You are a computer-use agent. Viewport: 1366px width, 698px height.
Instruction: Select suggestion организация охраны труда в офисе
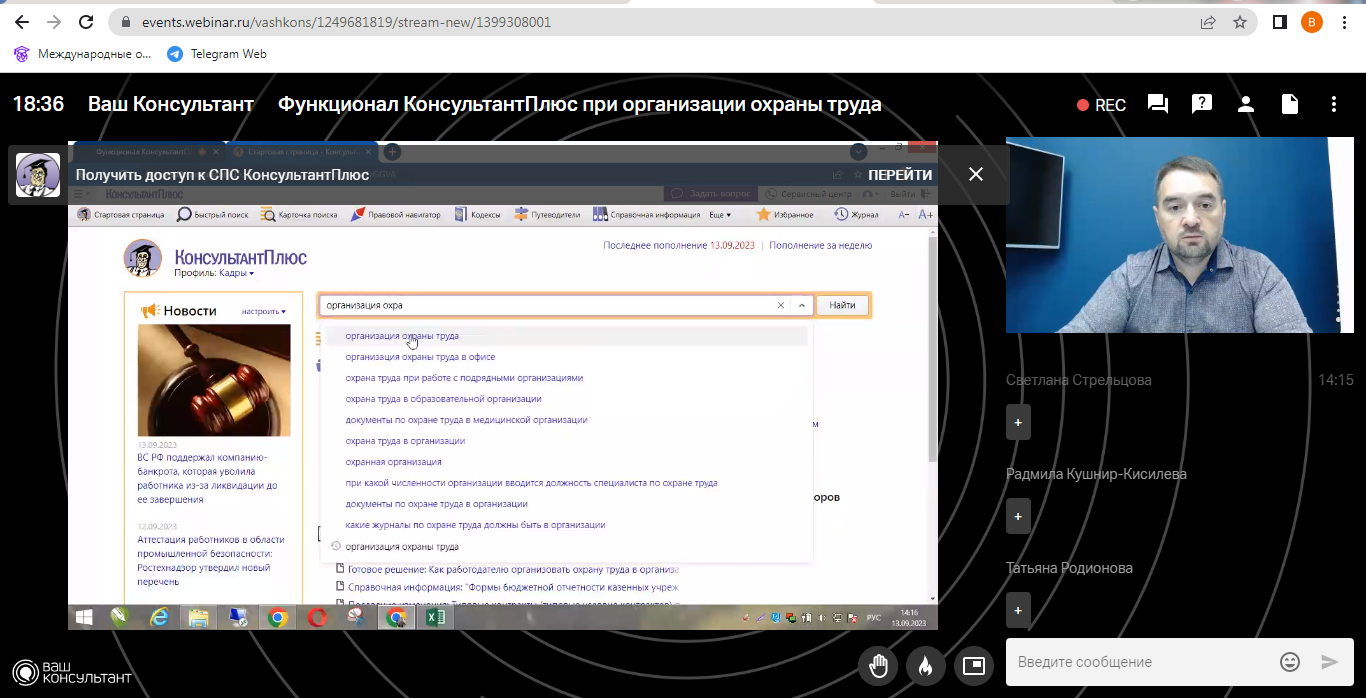[x=420, y=357]
